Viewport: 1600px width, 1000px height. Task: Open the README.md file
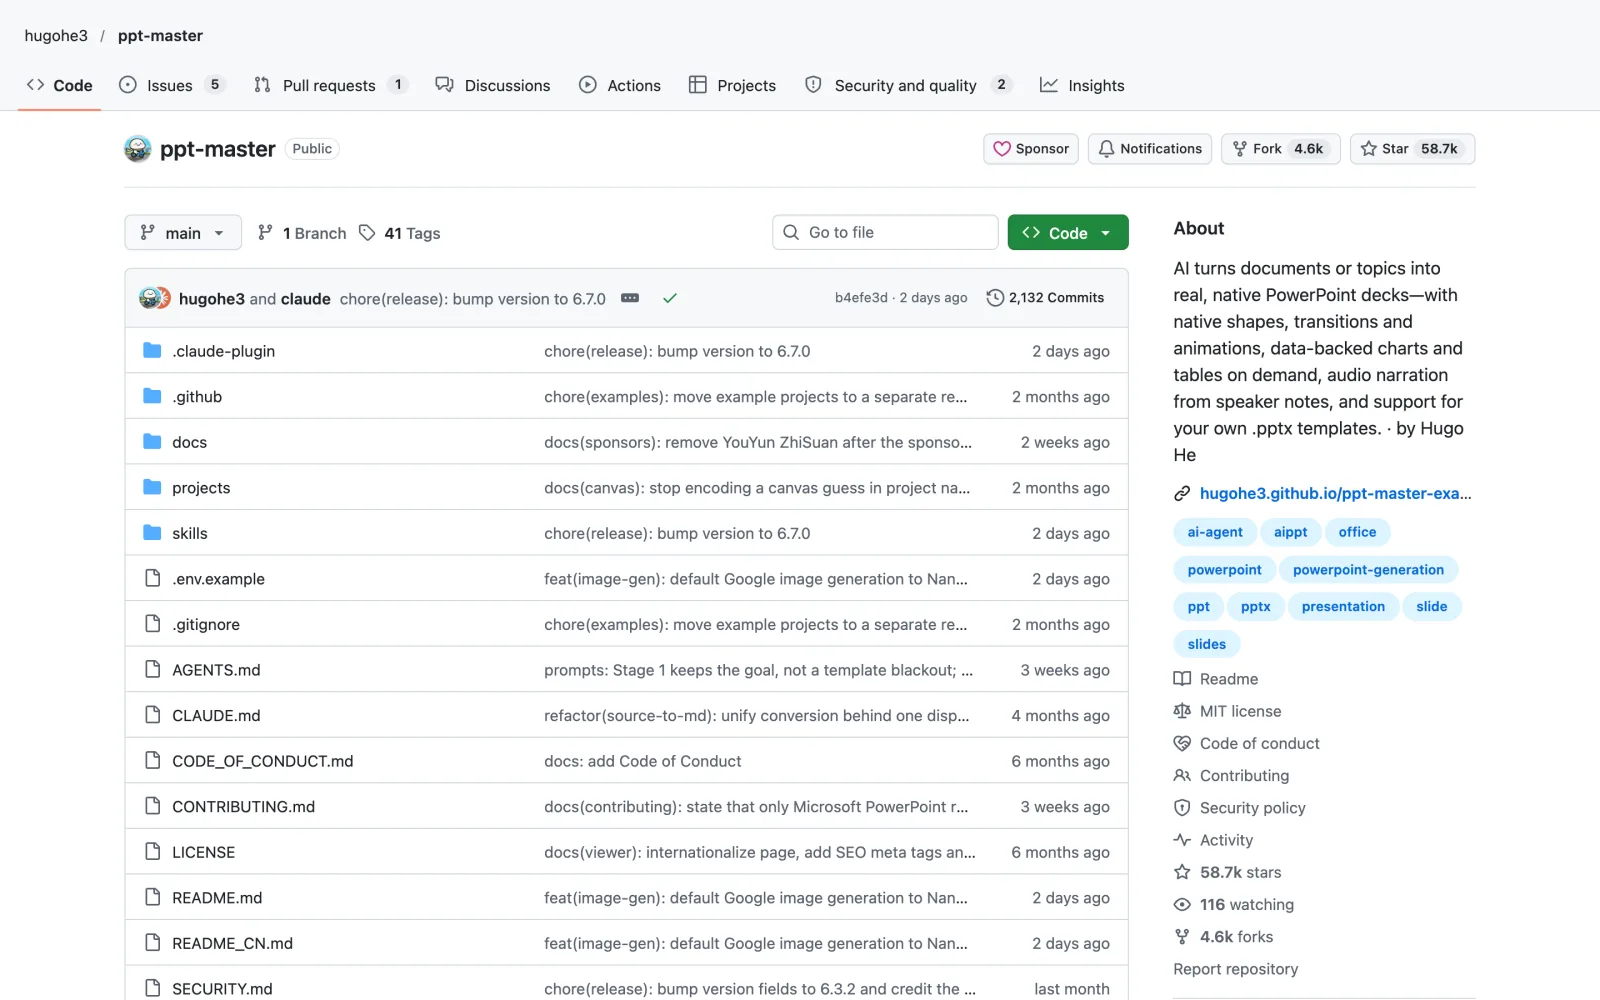point(217,898)
